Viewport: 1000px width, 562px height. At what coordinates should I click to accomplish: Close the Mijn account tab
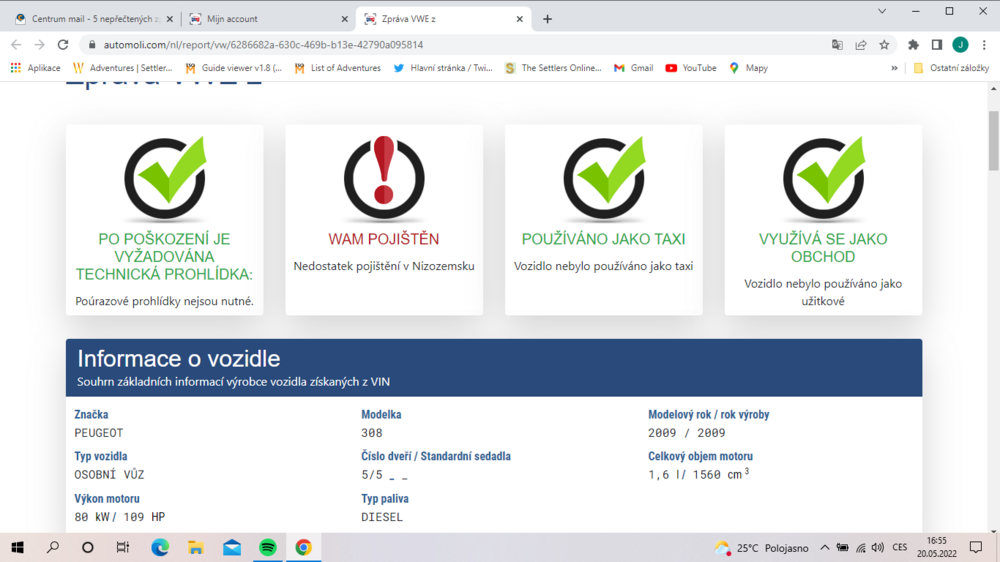tap(344, 19)
